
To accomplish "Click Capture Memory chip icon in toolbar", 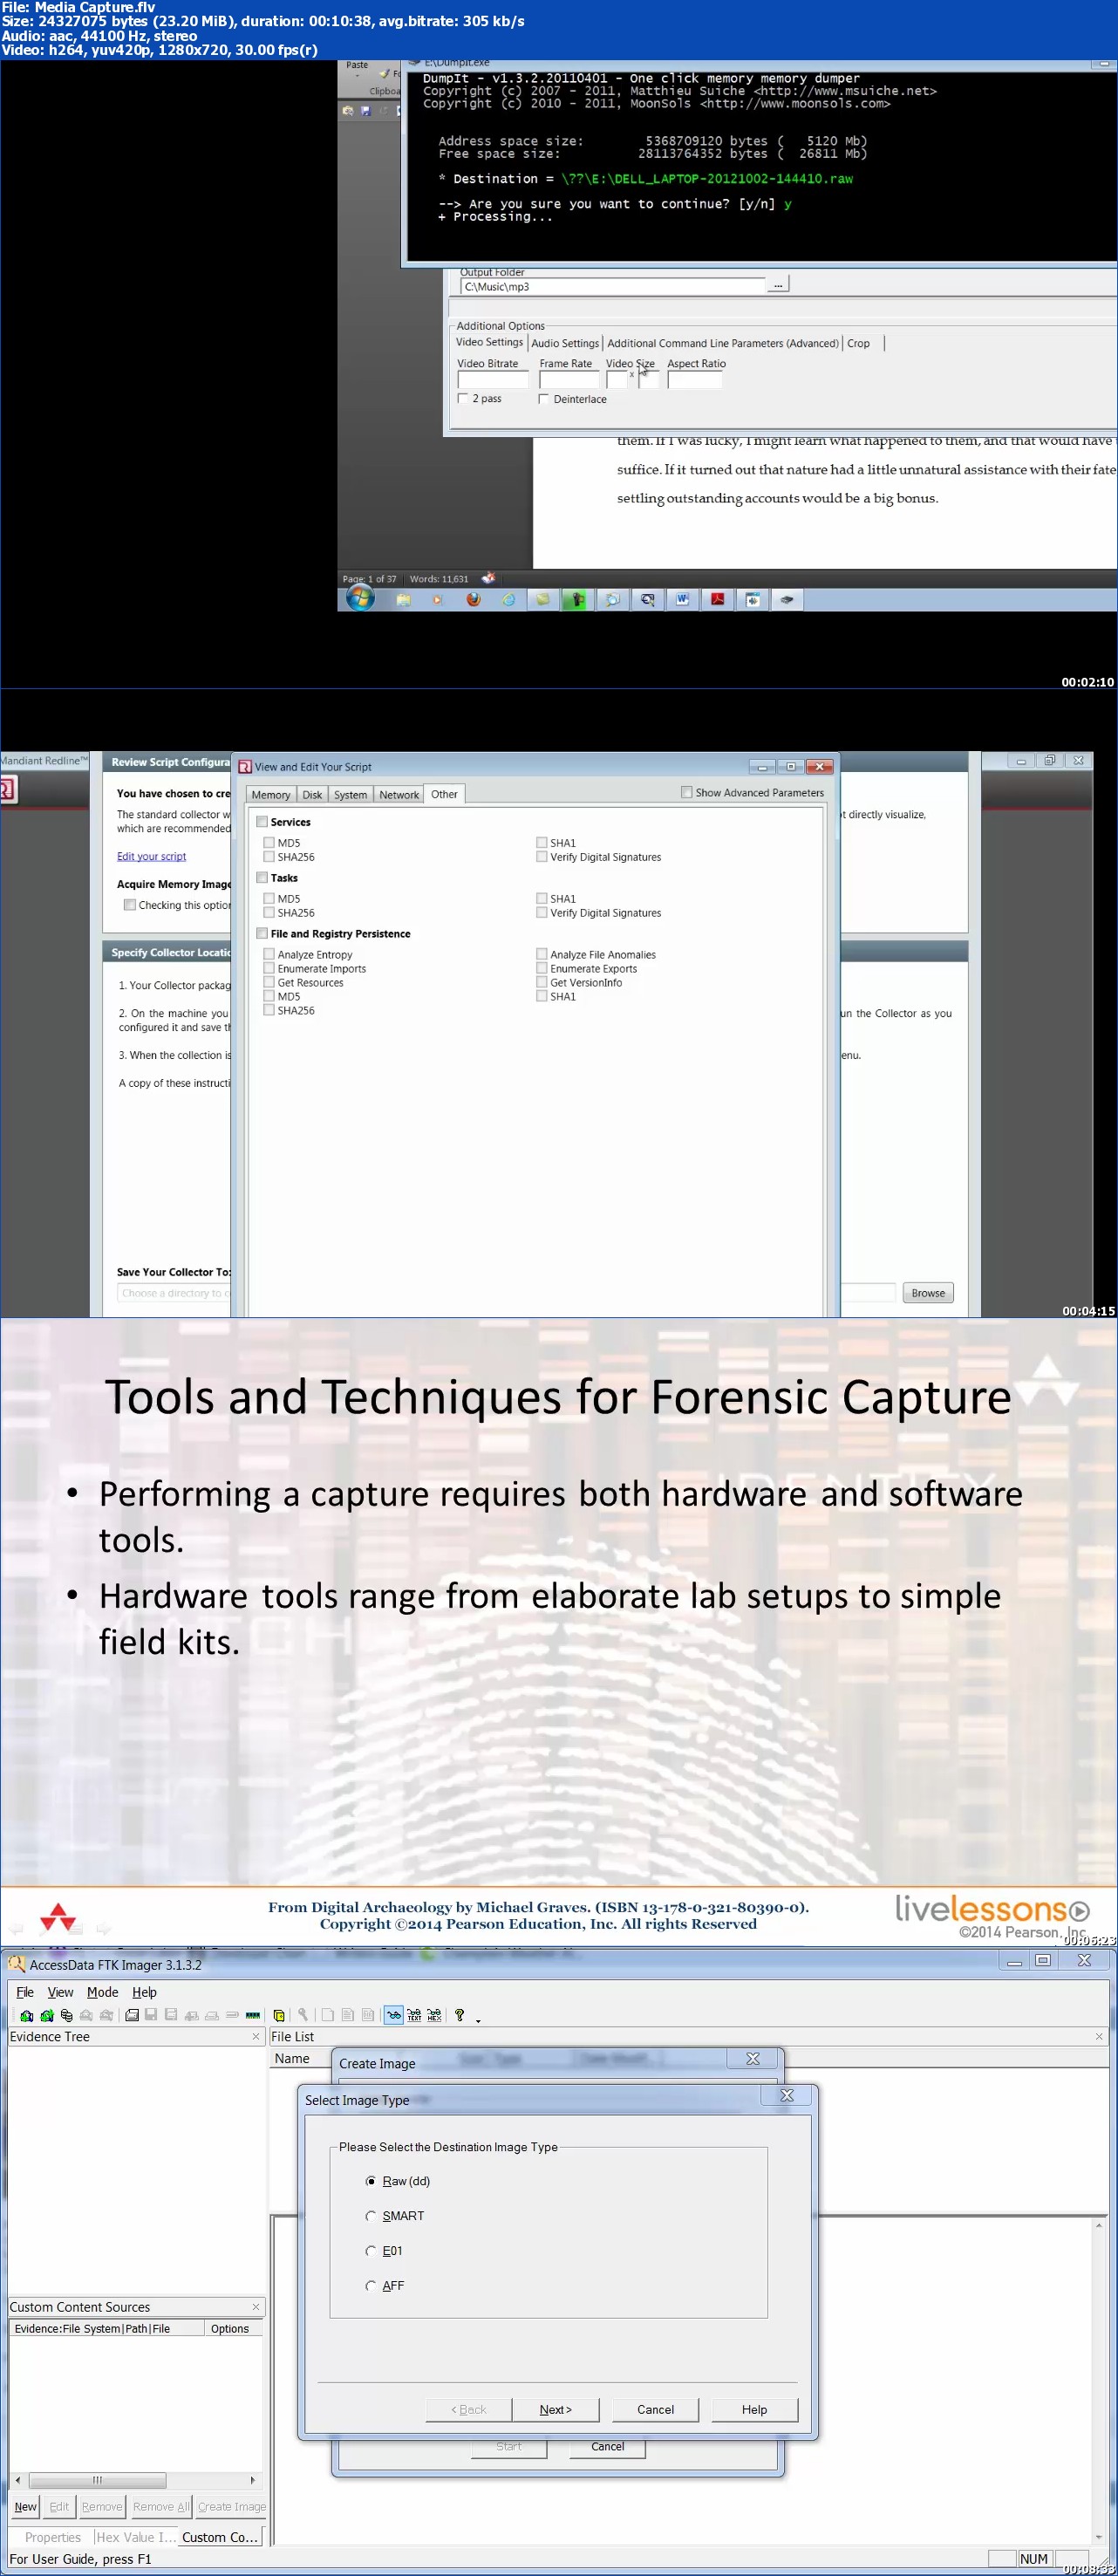I will pos(253,2015).
